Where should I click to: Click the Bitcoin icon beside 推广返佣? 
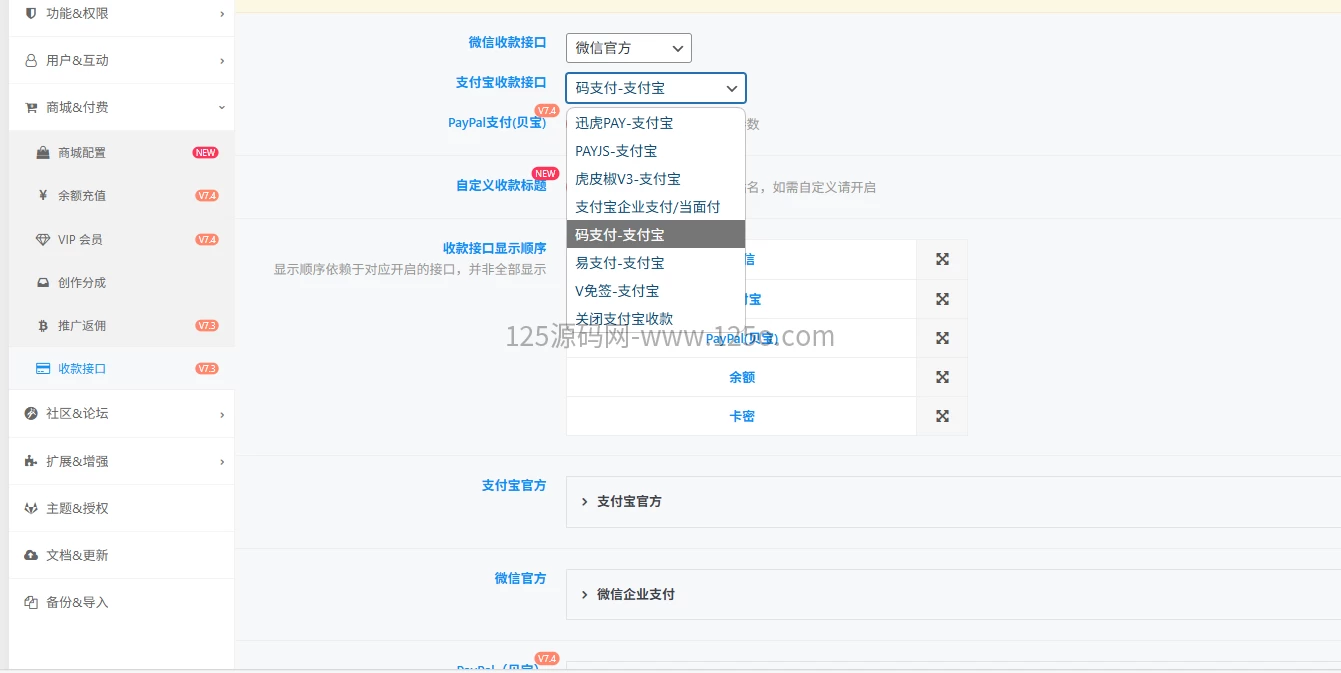[41, 324]
